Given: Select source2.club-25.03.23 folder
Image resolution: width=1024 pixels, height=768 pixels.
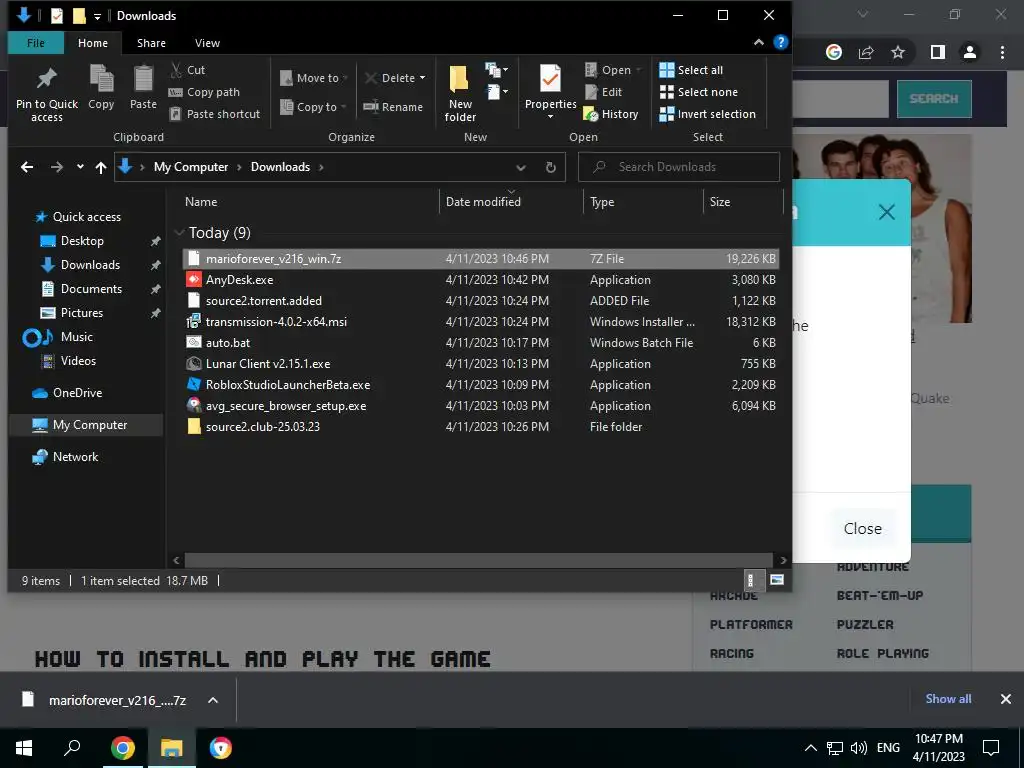Looking at the screenshot, I should coord(480,426).
